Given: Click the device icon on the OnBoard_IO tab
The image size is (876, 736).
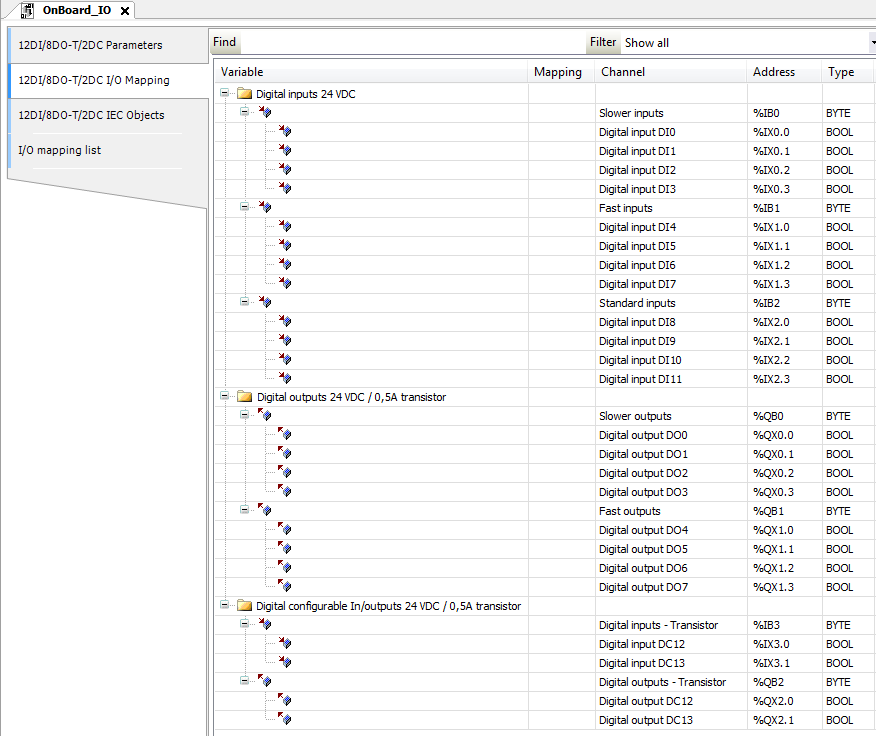Looking at the screenshot, I should 27,10.
